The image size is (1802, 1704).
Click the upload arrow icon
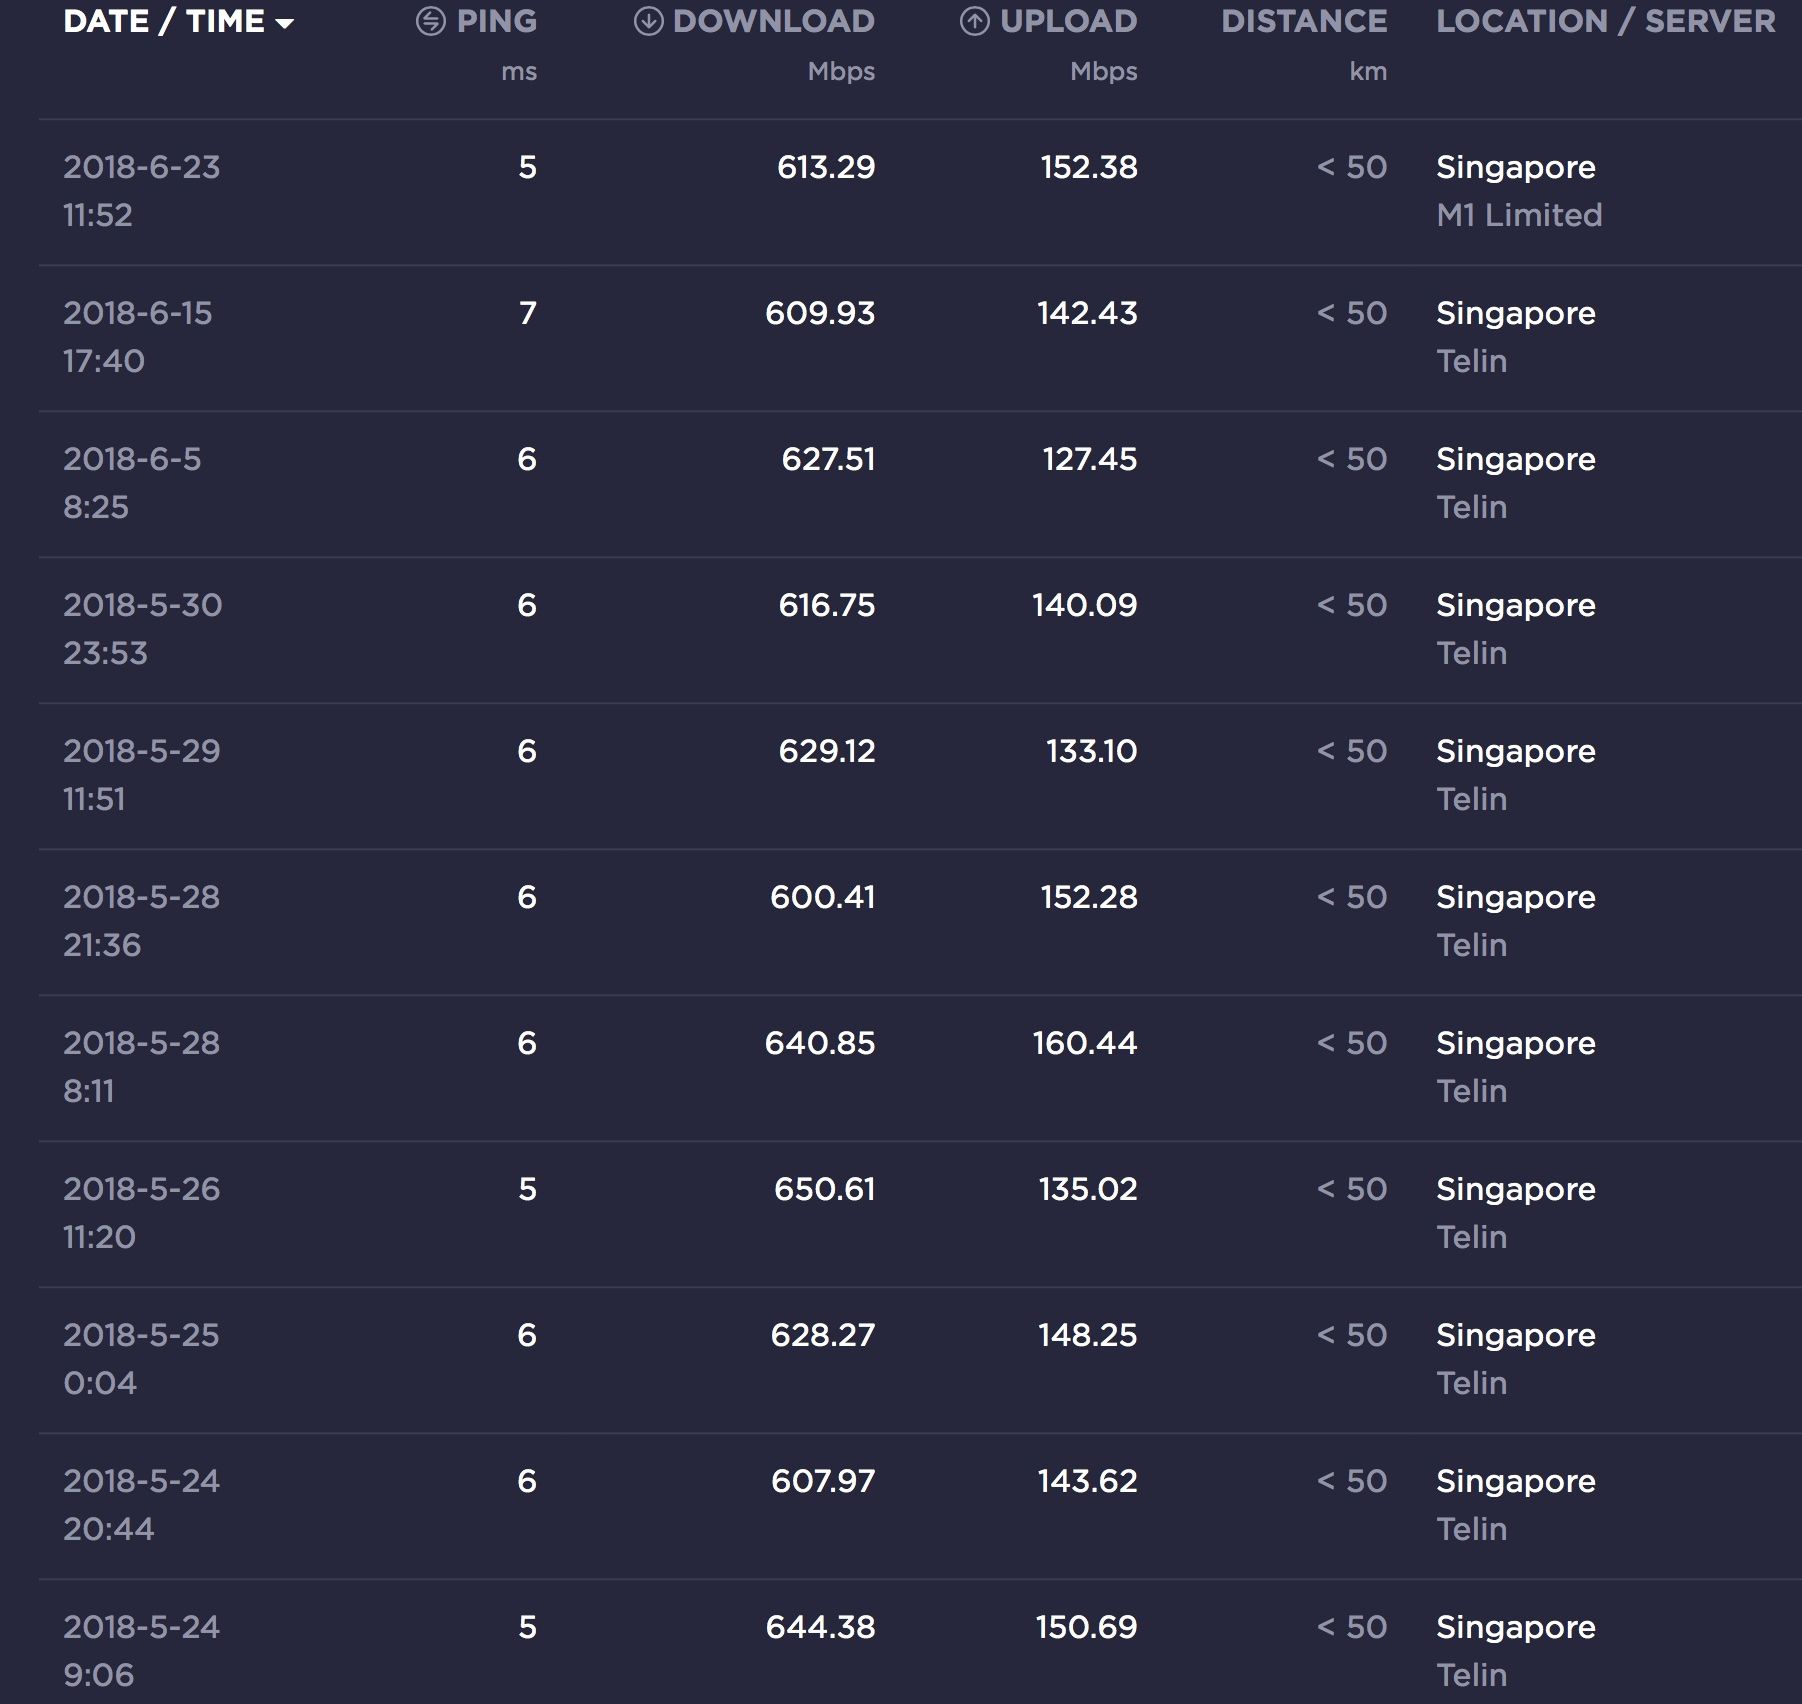coord(974,21)
